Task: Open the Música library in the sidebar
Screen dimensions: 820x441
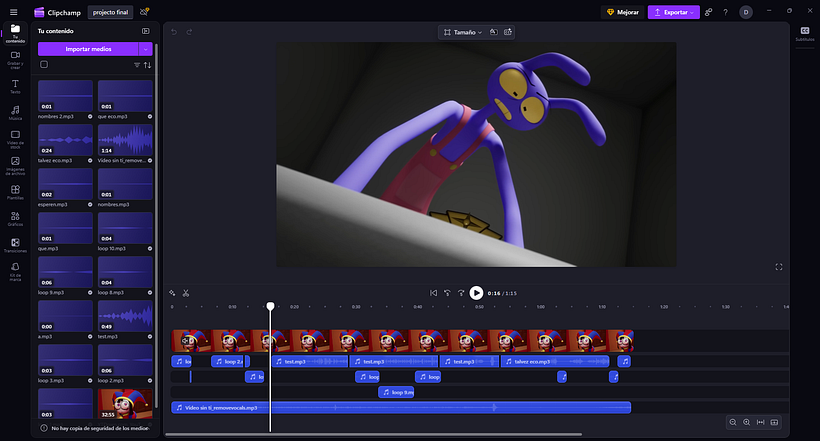Action: click(15, 111)
